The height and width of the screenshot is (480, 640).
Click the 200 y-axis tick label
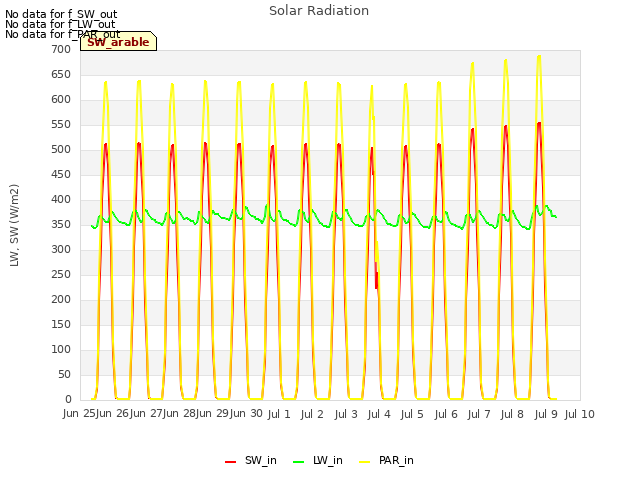61,300
